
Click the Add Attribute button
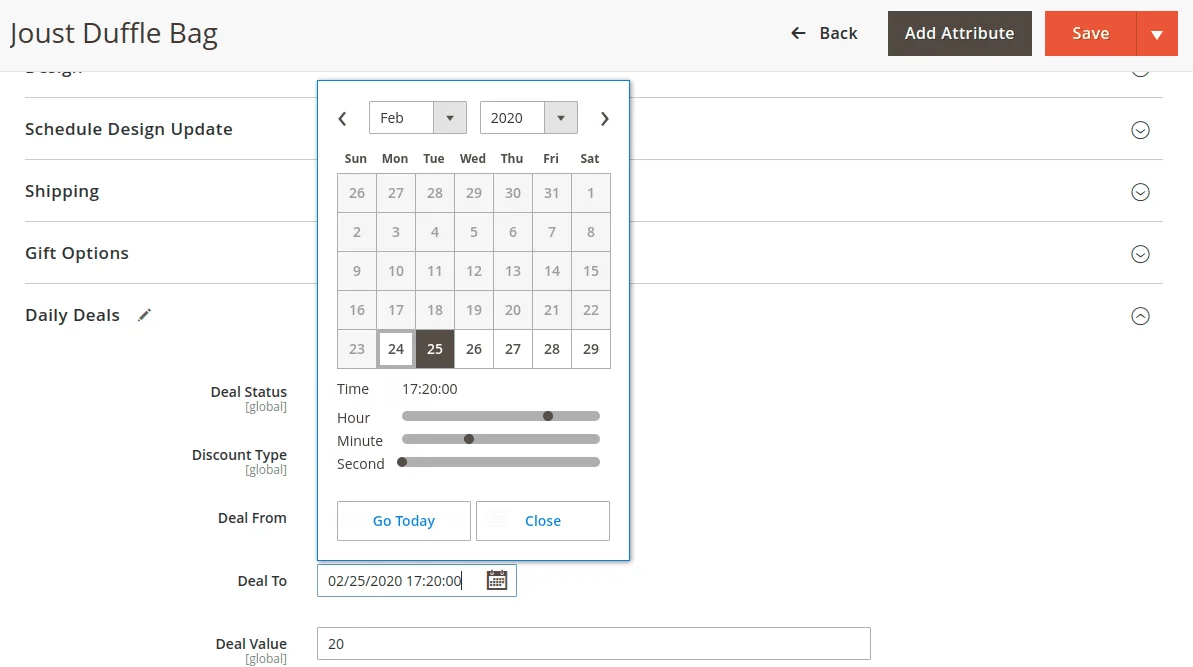point(959,33)
